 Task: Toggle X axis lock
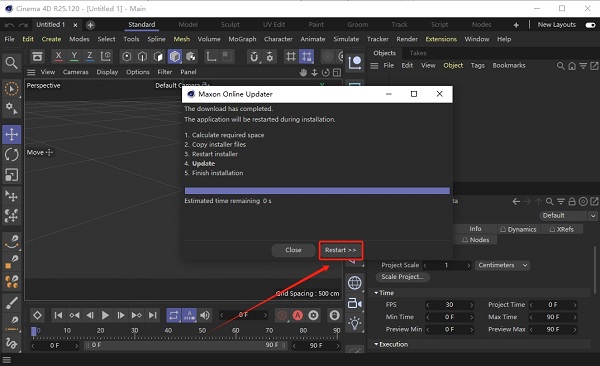(58, 56)
